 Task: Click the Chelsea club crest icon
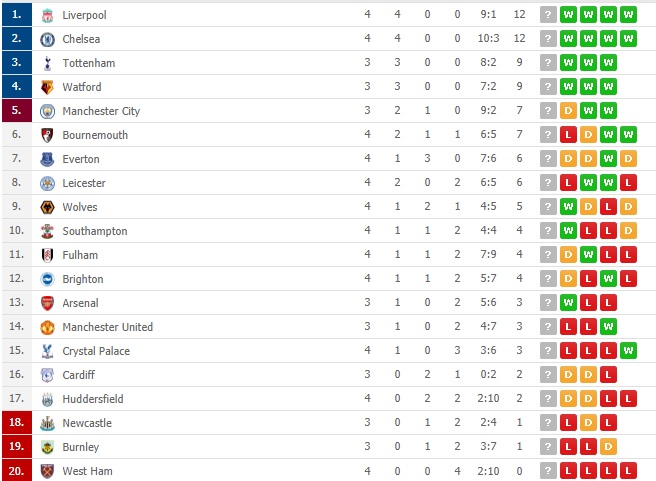pyautogui.click(x=47, y=39)
